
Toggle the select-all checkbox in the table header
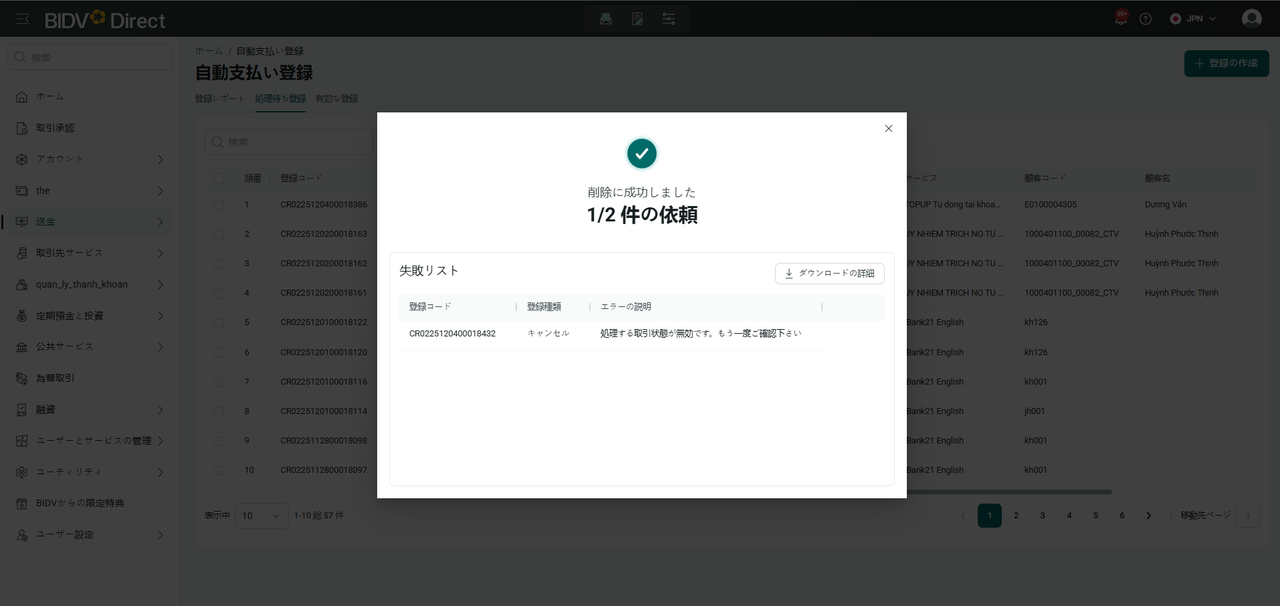click(x=219, y=178)
